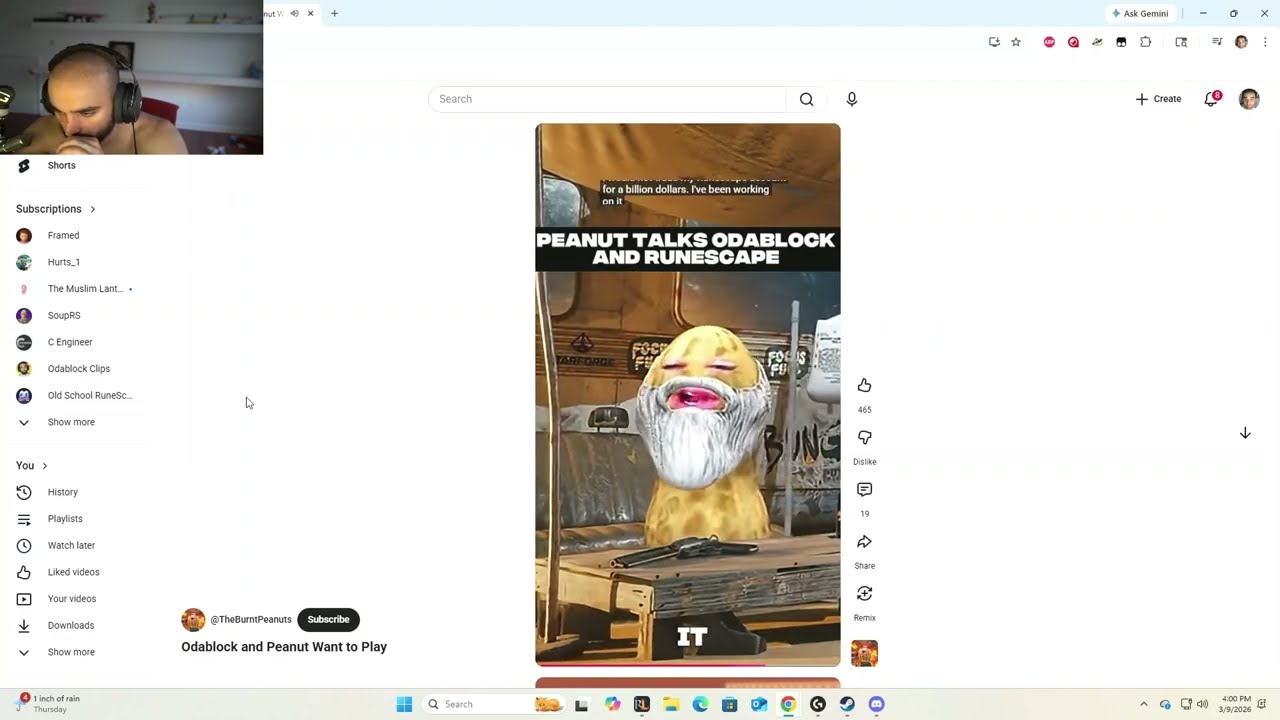Open the black mask extension icon
The width and height of the screenshot is (1280, 720).
pyautogui.click(x=1121, y=42)
